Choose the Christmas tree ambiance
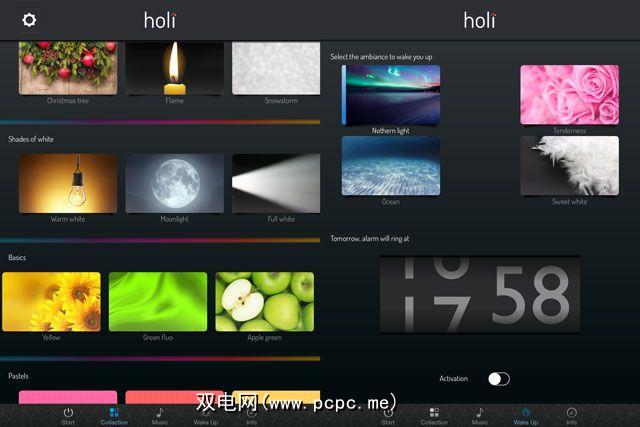The height and width of the screenshot is (427, 640). 68,68
